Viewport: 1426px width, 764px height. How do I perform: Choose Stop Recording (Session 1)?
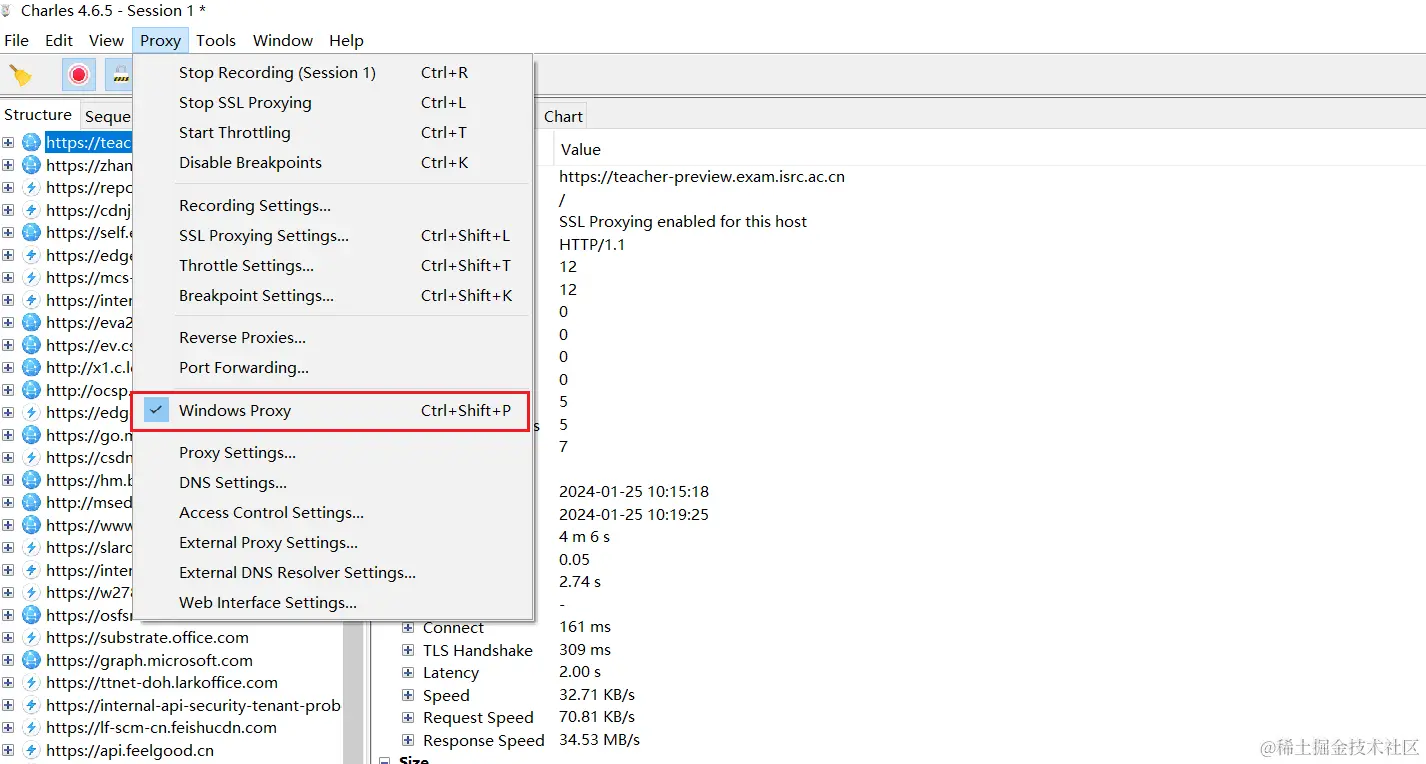(x=334, y=72)
